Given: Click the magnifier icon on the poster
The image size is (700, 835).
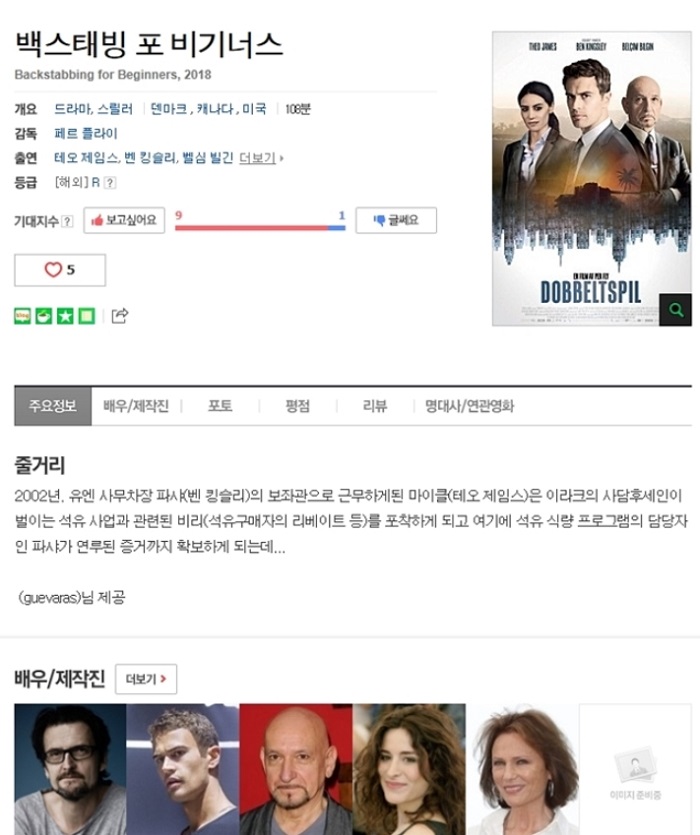Looking at the screenshot, I should (675, 309).
